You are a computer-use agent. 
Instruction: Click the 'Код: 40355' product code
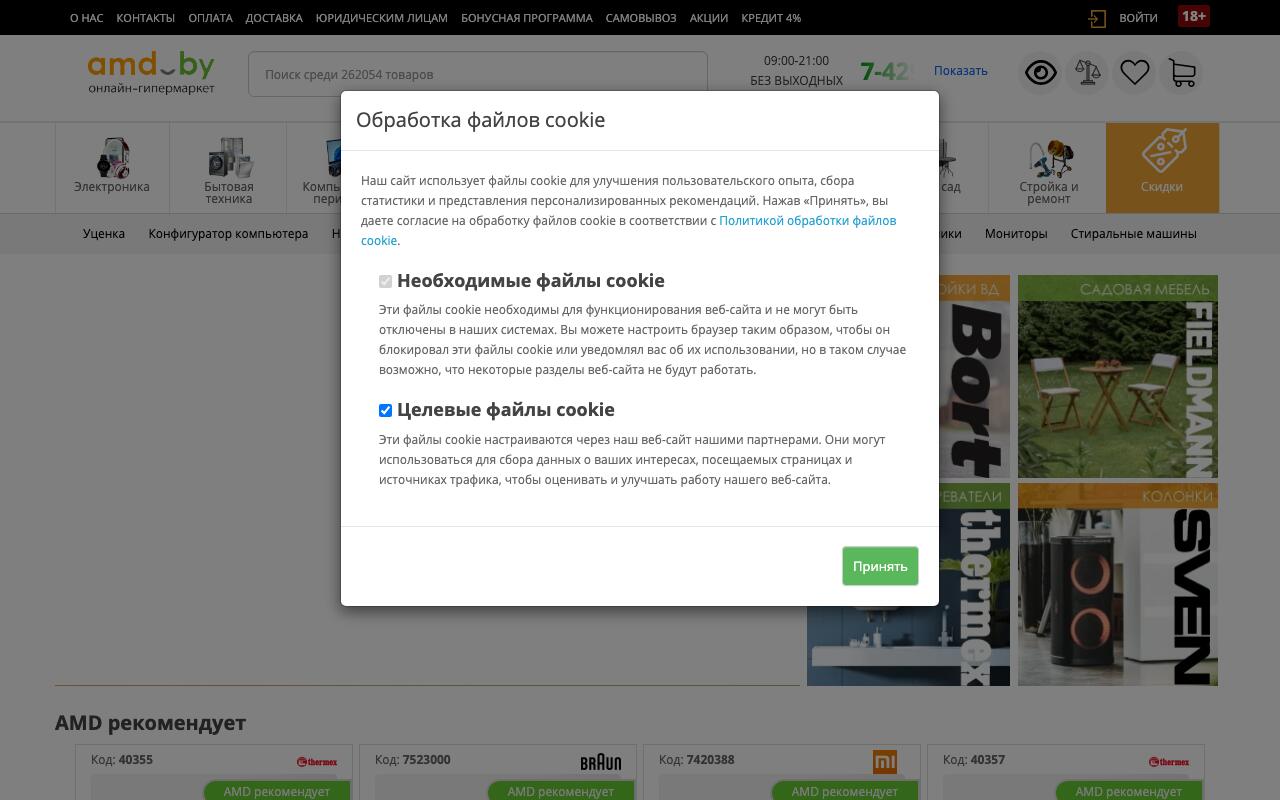pos(122,760)
